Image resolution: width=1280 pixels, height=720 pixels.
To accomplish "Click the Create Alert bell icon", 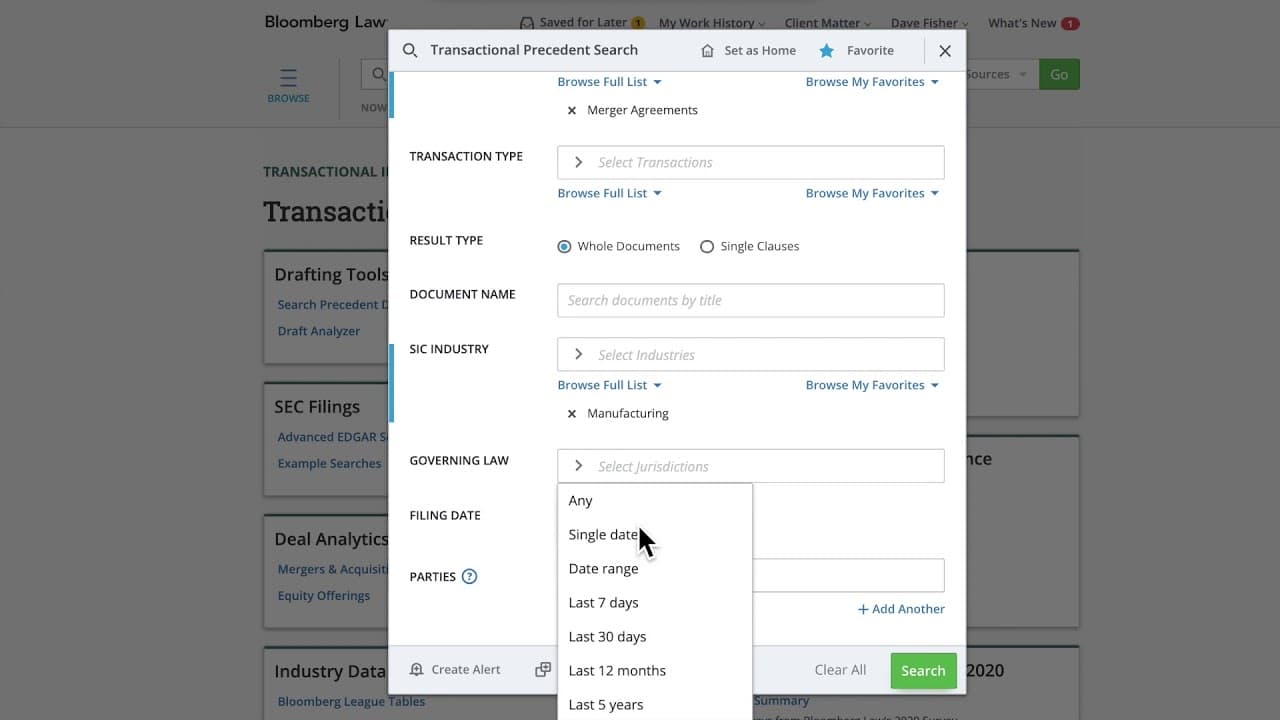I will [x=417, y=670].
